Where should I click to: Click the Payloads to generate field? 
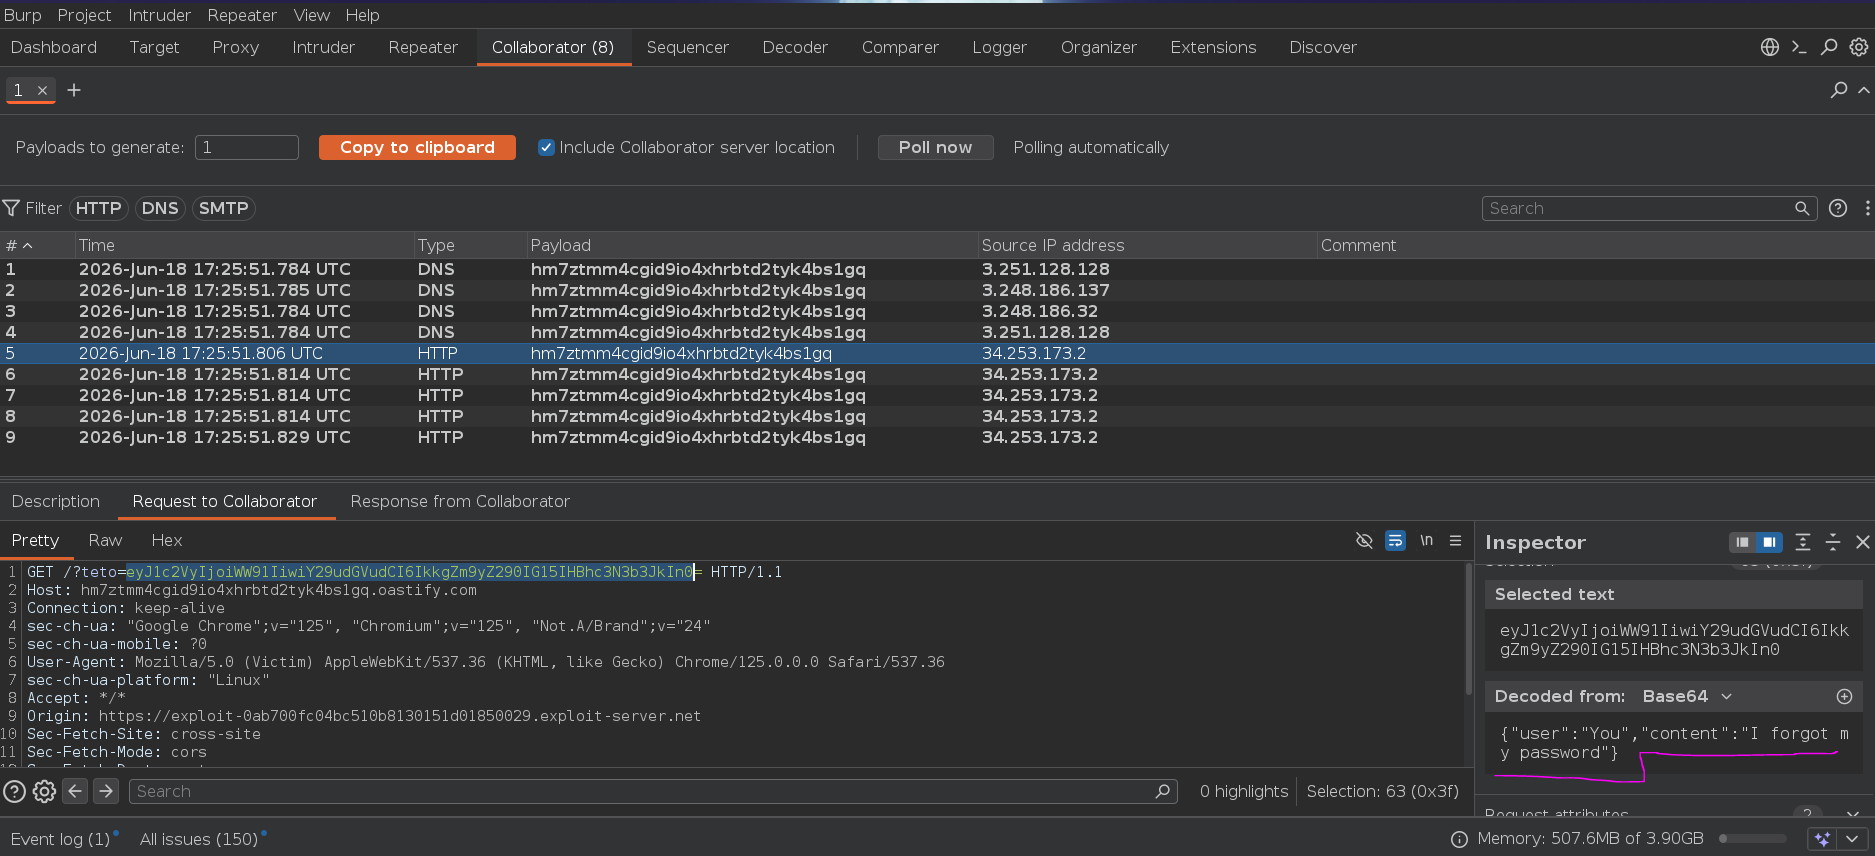click(246, 147)
